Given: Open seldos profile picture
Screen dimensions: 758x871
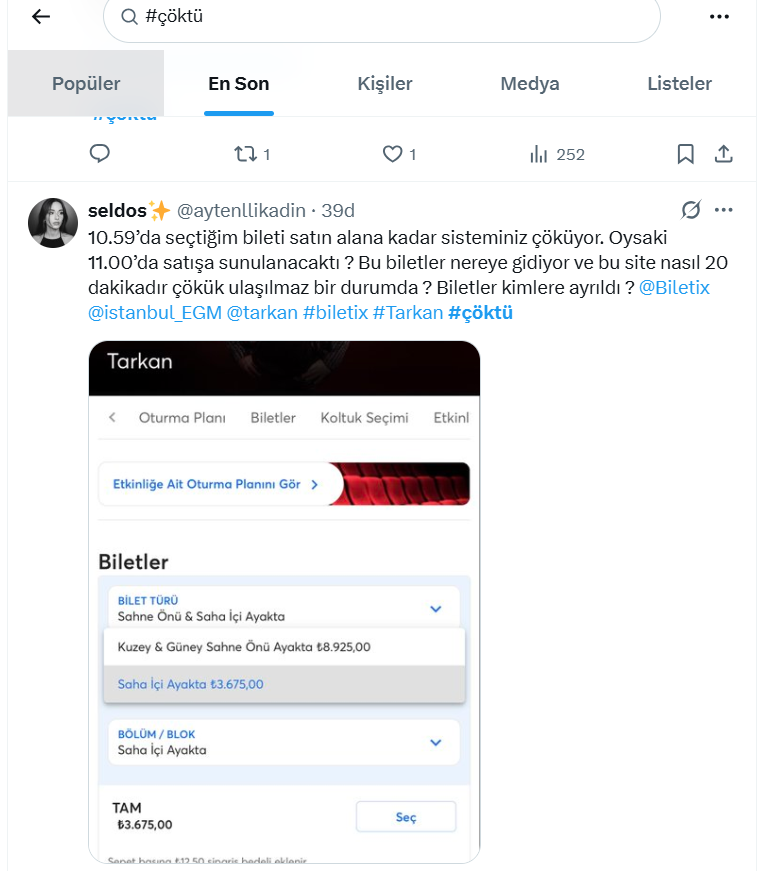Looking at the screenshot, I should click(x=53, y=222).
